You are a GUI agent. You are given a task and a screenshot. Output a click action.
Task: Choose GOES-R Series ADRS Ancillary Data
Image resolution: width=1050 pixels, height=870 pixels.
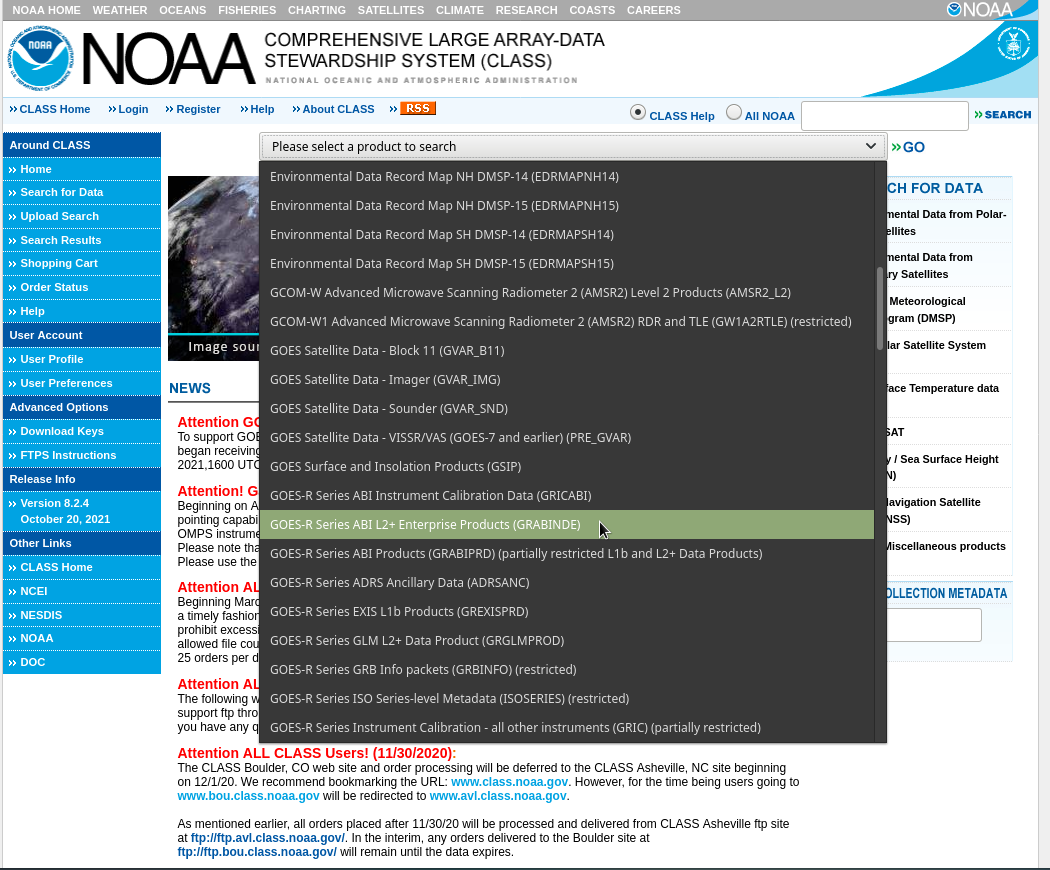click(x=567, y=583)
